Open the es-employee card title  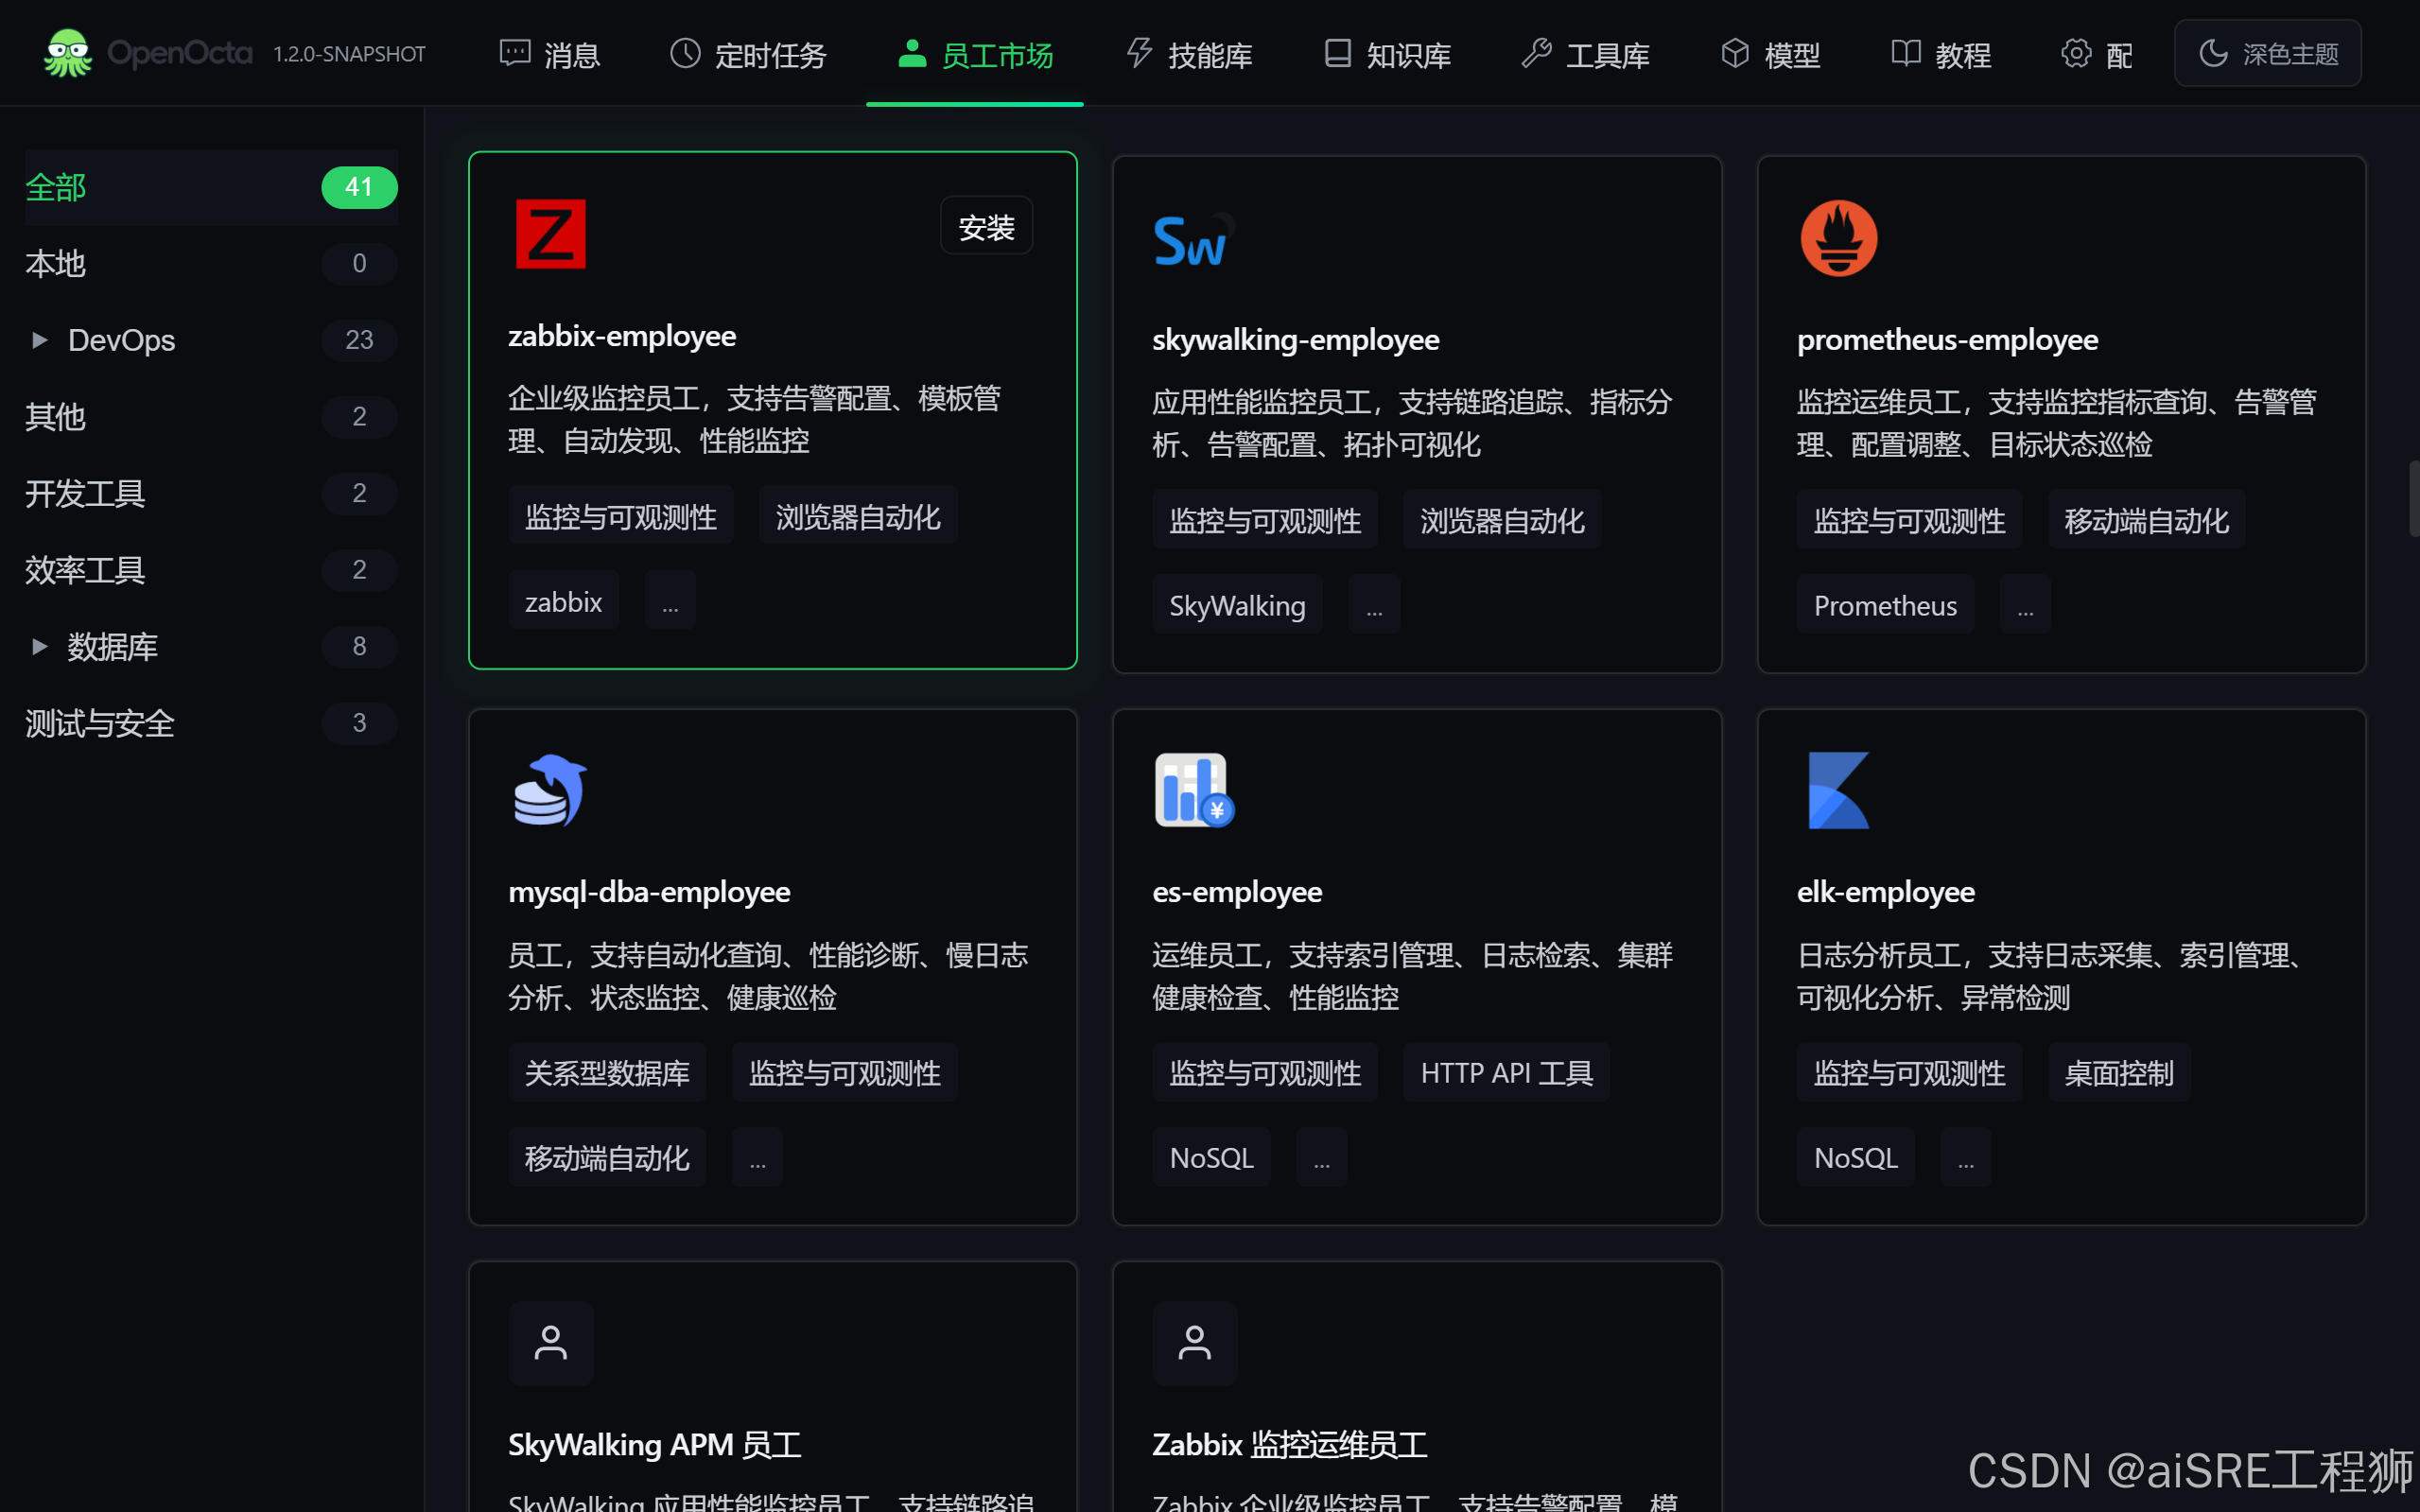click(1237, 892)
